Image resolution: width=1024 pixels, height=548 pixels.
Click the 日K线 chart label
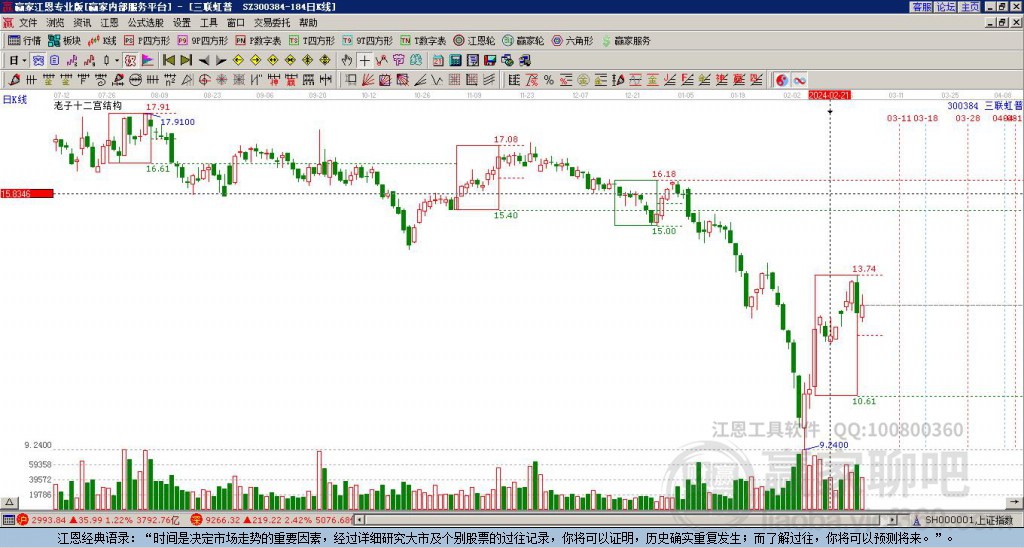pos(15,100)
